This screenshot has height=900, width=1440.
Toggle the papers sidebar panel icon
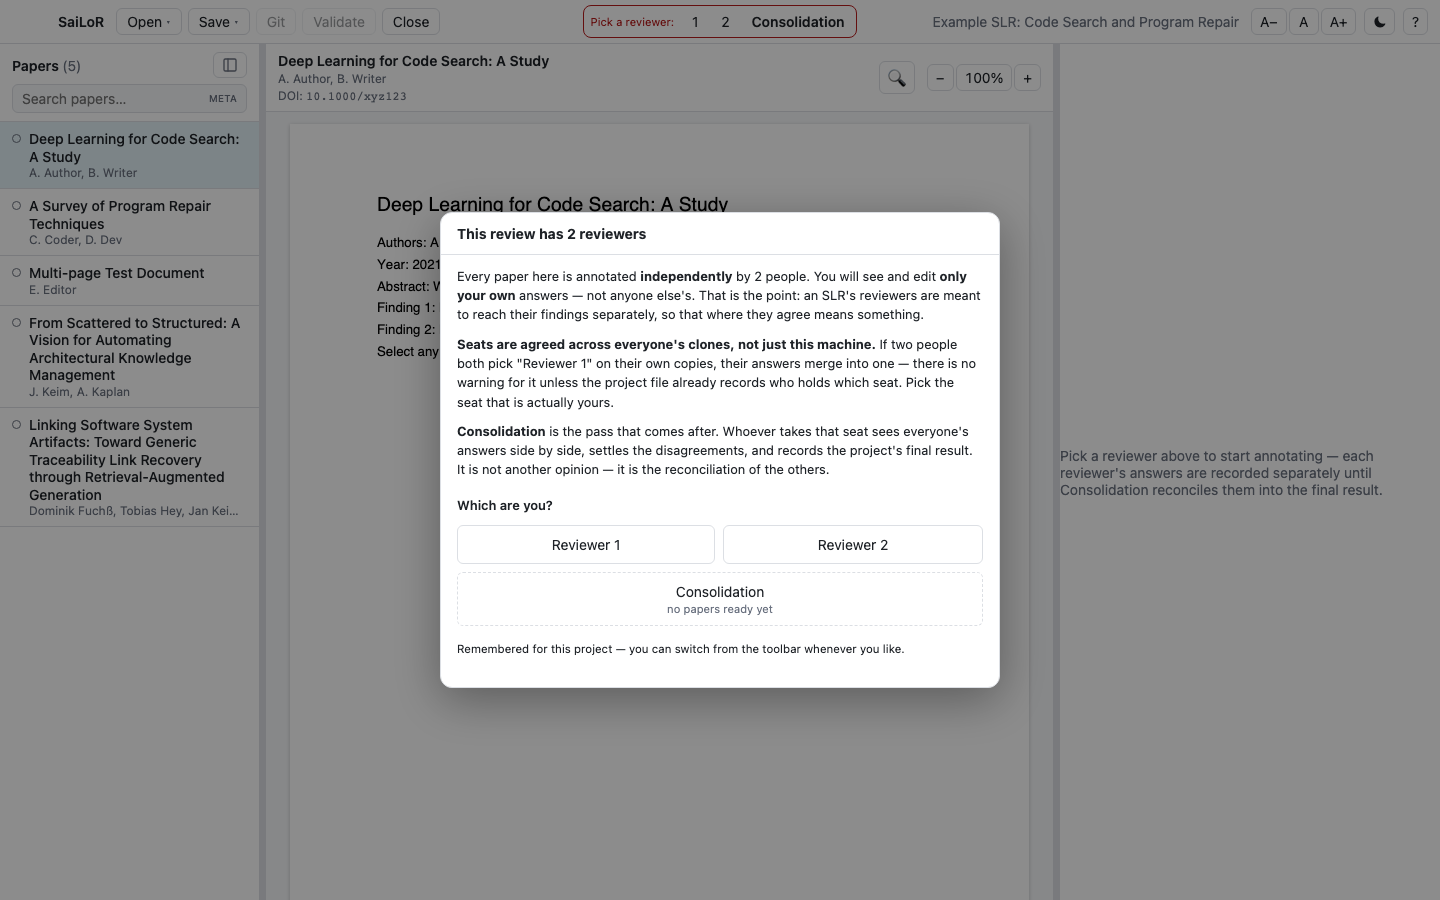click(229, 65)
